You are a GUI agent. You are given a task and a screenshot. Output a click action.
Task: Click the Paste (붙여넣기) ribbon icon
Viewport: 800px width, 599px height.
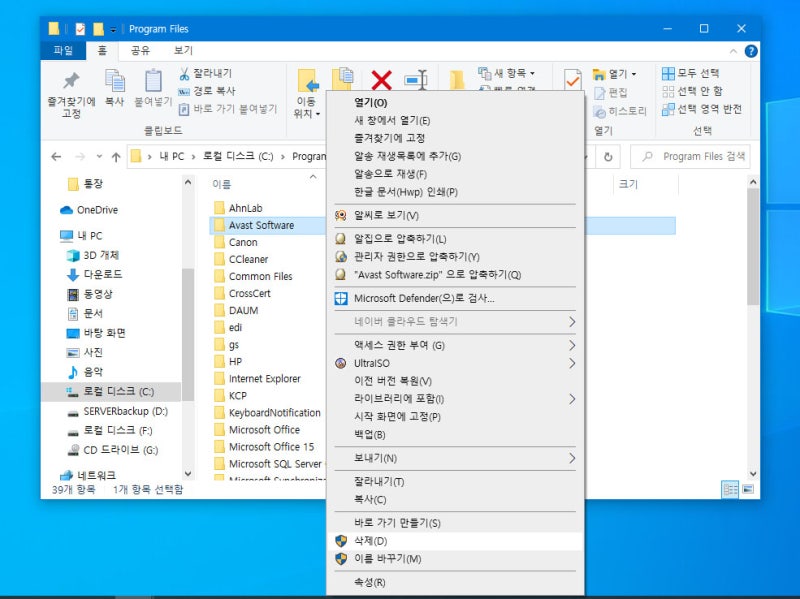click(153, 82)
